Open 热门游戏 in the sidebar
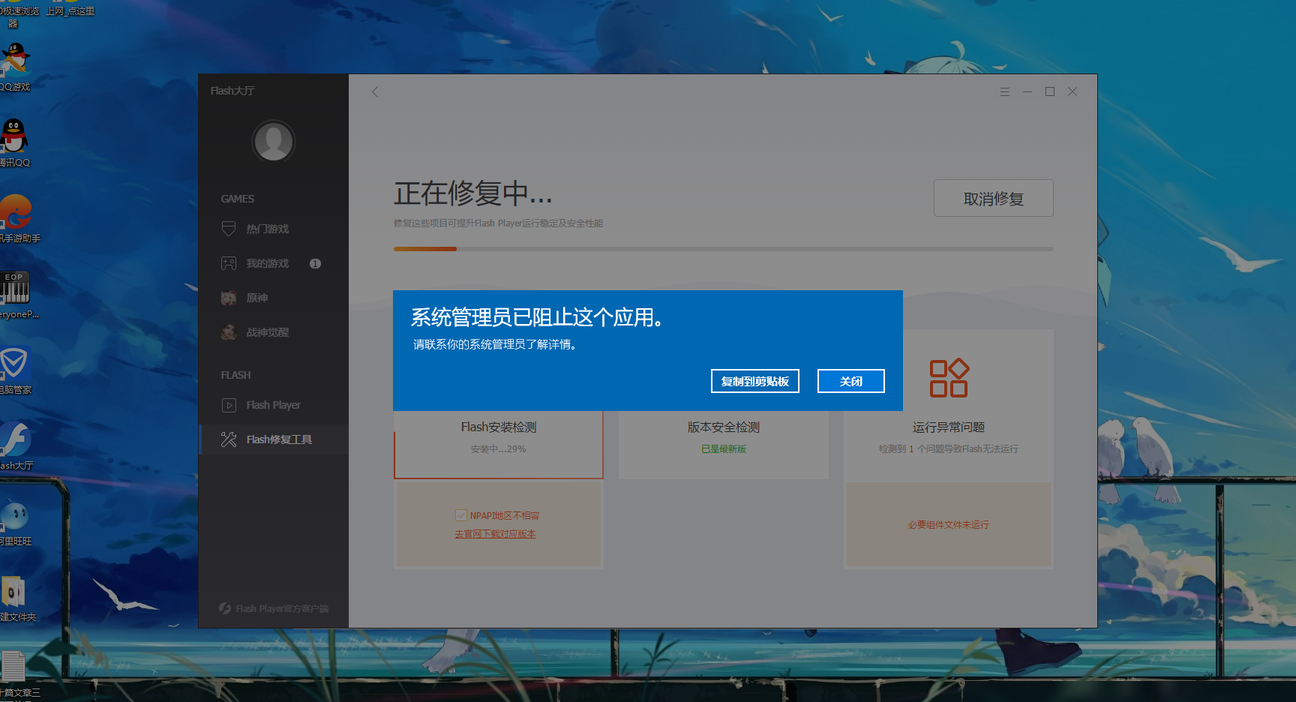This screenshot has width=1296, height=702. click(x=273, y=229)
